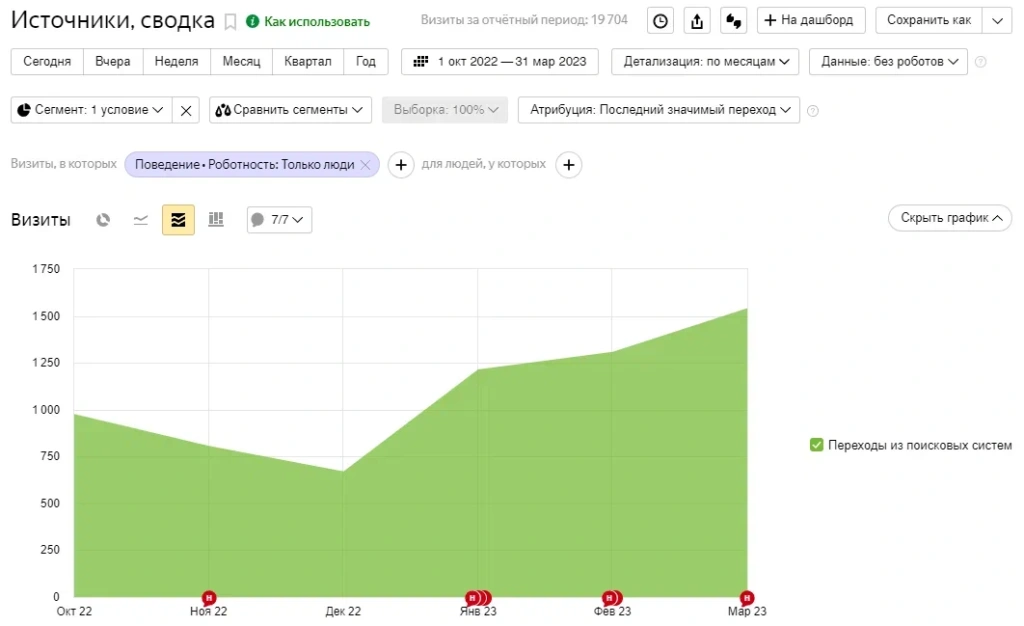1024x626 pixels.
Task: Select the stacked area chart icon
Action: tap(178, 220)
